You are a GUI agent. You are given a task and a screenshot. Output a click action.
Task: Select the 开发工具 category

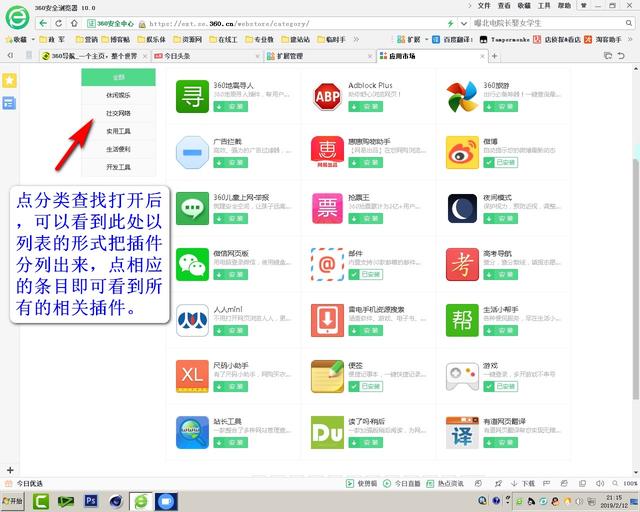click(x=118, y=167)
